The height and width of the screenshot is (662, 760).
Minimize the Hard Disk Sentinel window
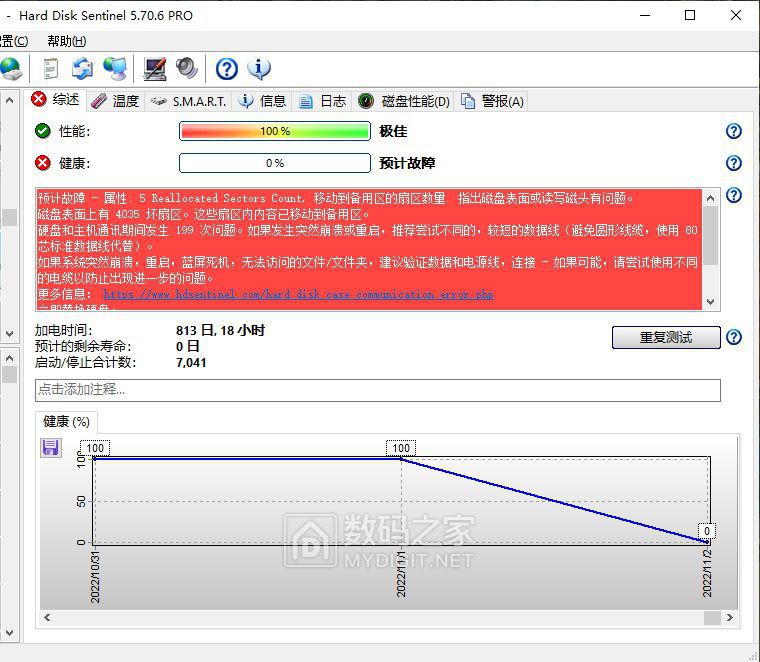[x=645, y=15]
